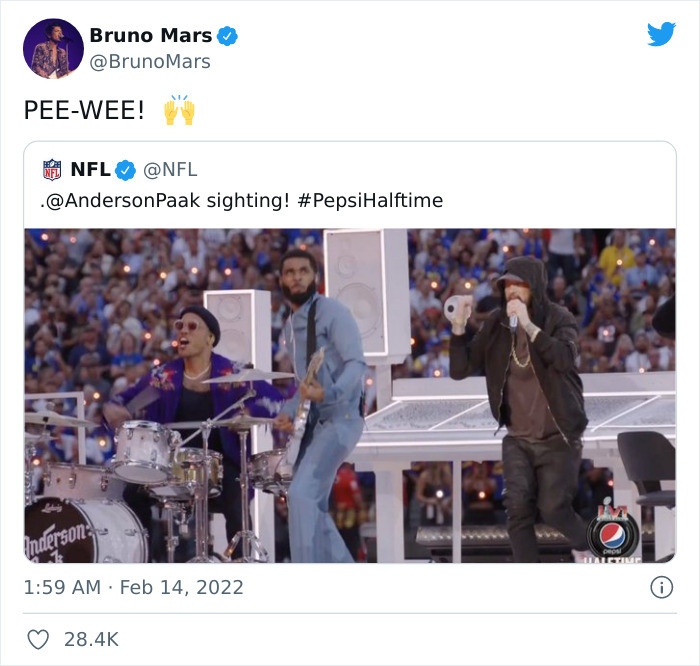Click the 1:59 AM timestamp
This screenshot has width=700, height=666.
(x=62, y=588)
